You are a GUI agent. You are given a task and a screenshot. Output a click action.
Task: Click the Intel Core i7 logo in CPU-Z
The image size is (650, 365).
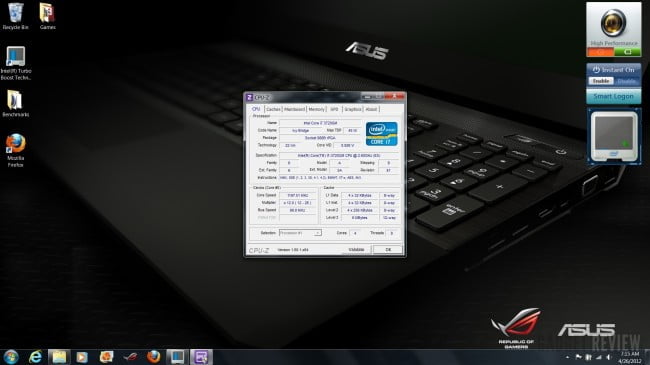pyautogui.click(x=381, y=134)
